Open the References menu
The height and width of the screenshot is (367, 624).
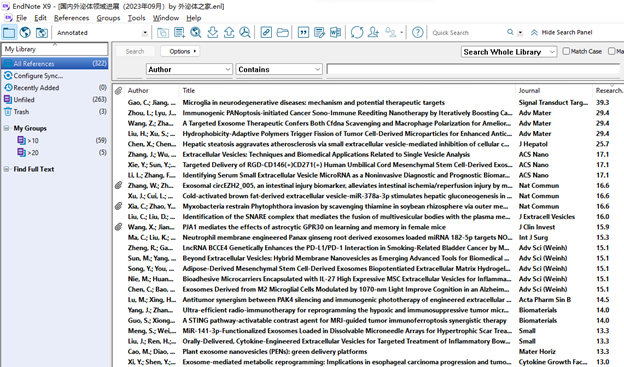(x=72, y=18)
